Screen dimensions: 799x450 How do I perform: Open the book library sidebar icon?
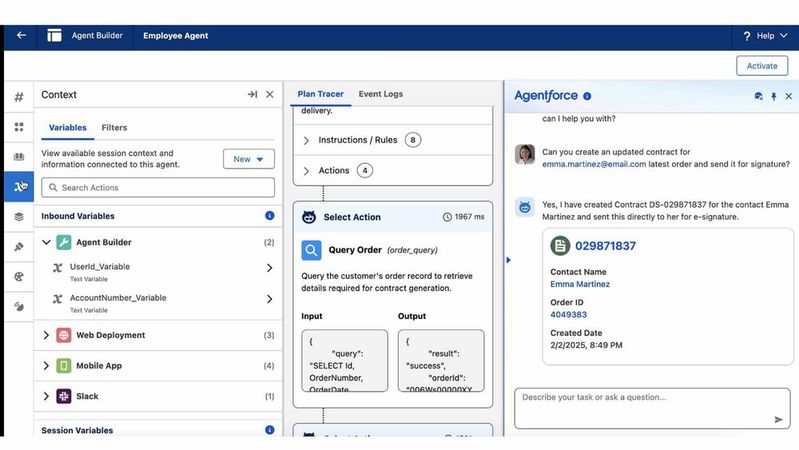click(19, 157)
